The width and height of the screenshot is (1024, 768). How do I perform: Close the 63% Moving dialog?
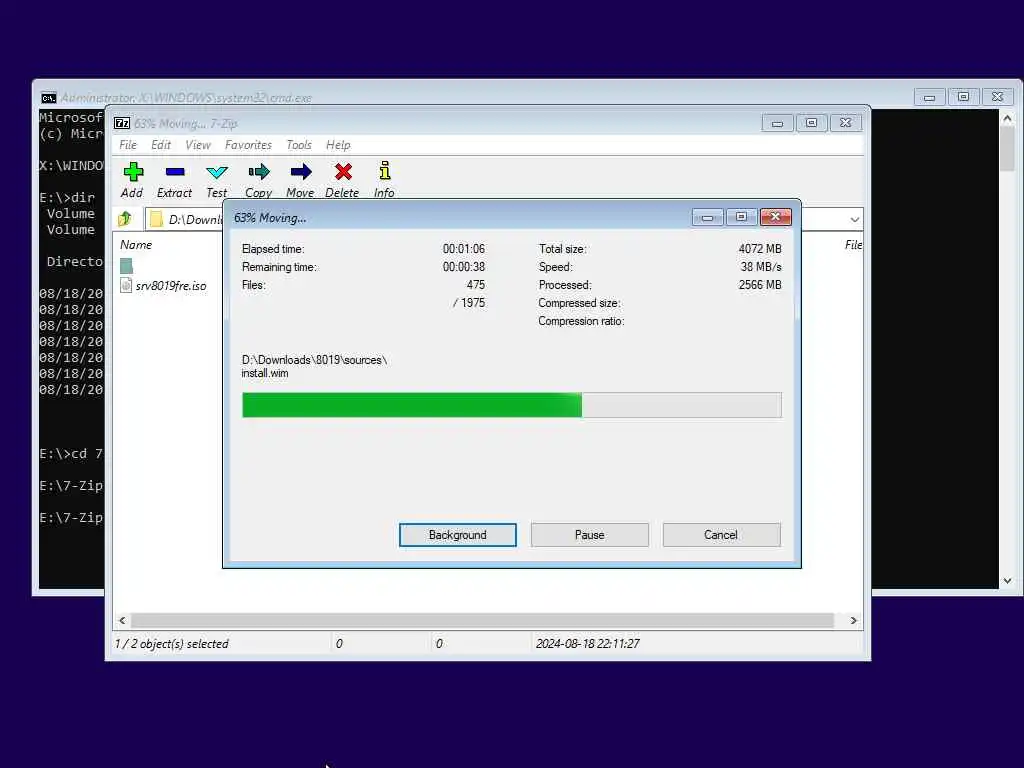pyautogui.click(x=776, y=217)
